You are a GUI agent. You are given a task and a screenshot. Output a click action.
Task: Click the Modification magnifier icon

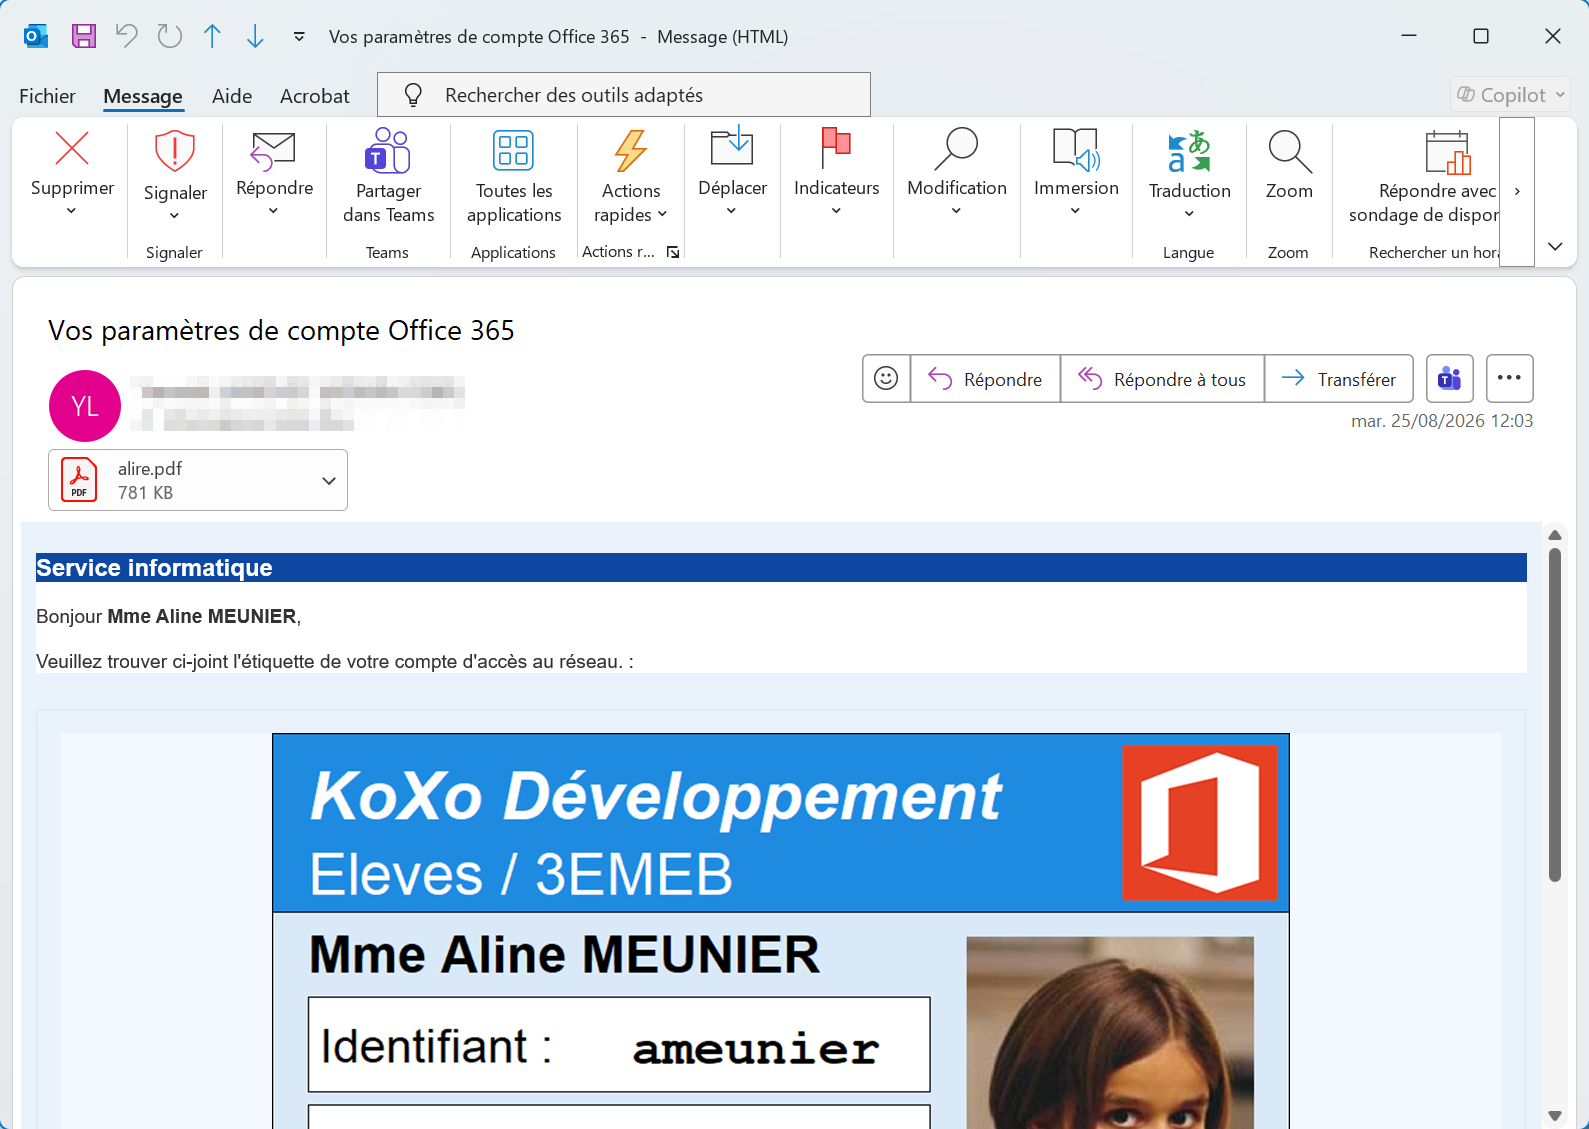tap(956, 148)
